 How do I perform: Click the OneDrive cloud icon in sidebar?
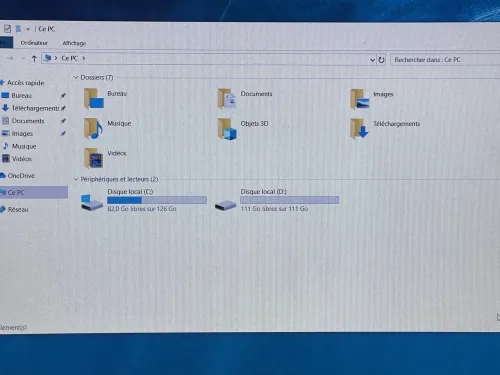click(3, 175)
